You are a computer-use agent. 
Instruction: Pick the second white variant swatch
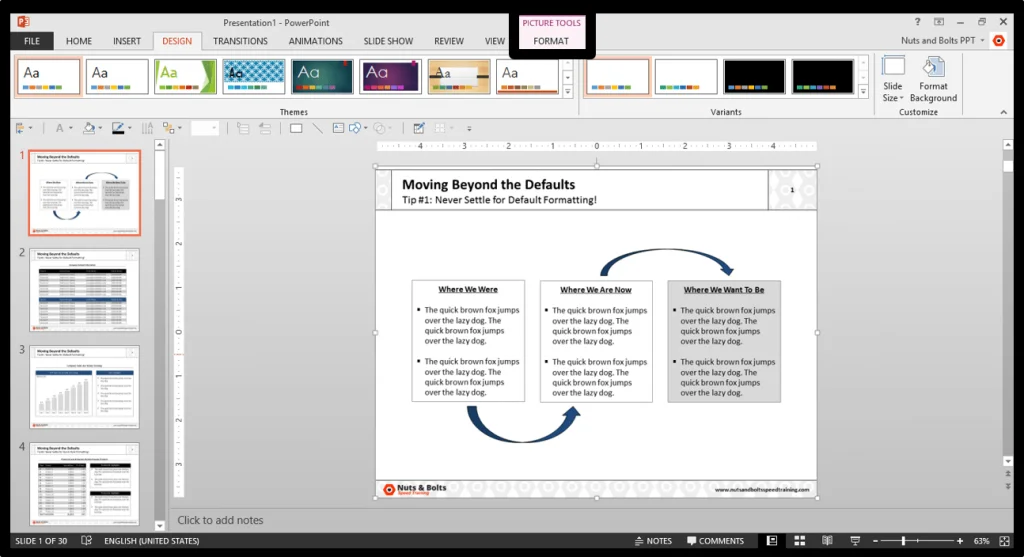pos(686,76)
